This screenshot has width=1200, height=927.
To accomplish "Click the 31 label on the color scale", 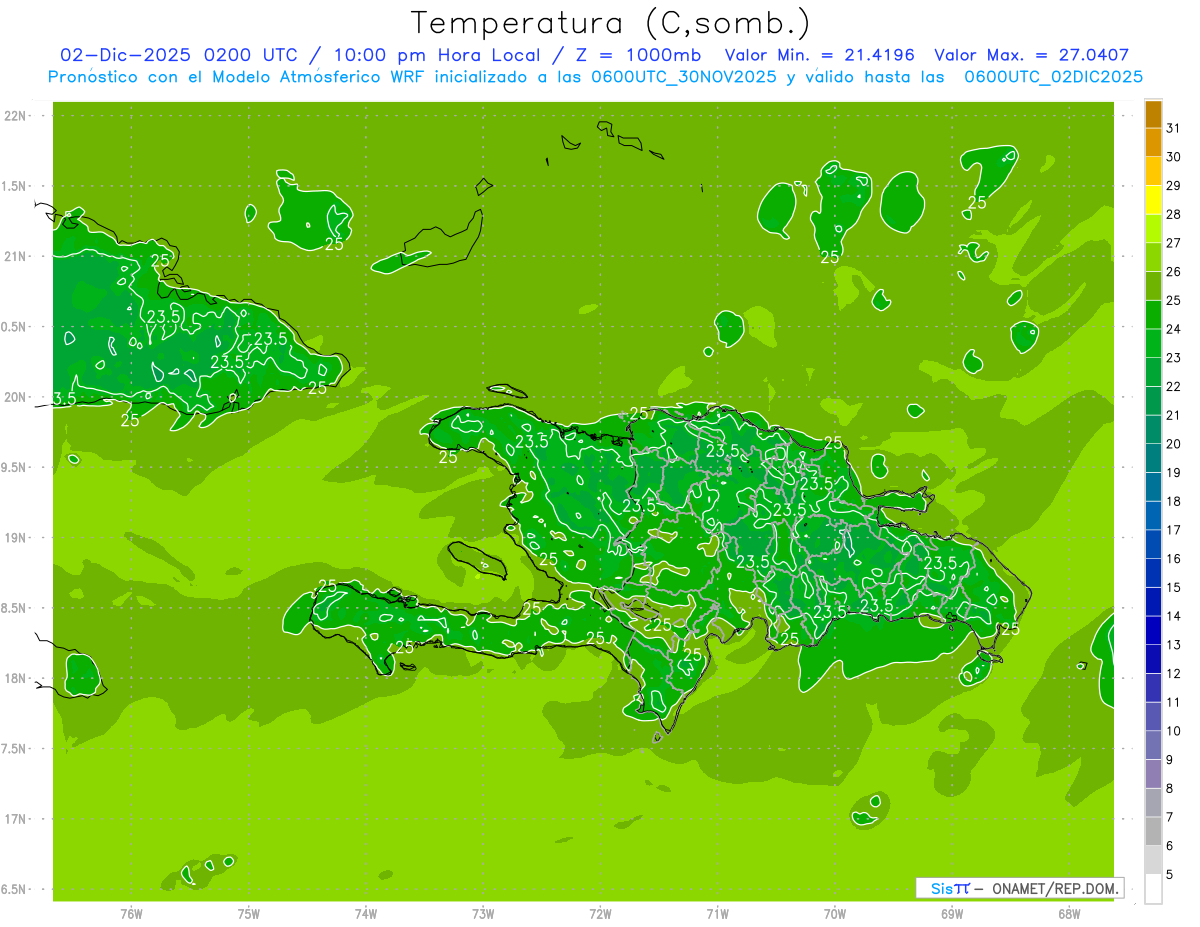I will pyautogui.click(x=1173, y=128).
